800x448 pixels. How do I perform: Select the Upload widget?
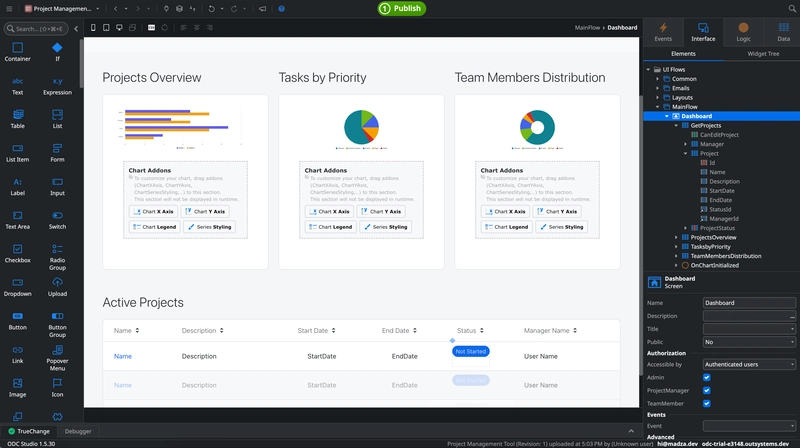(x=57, y=287)
